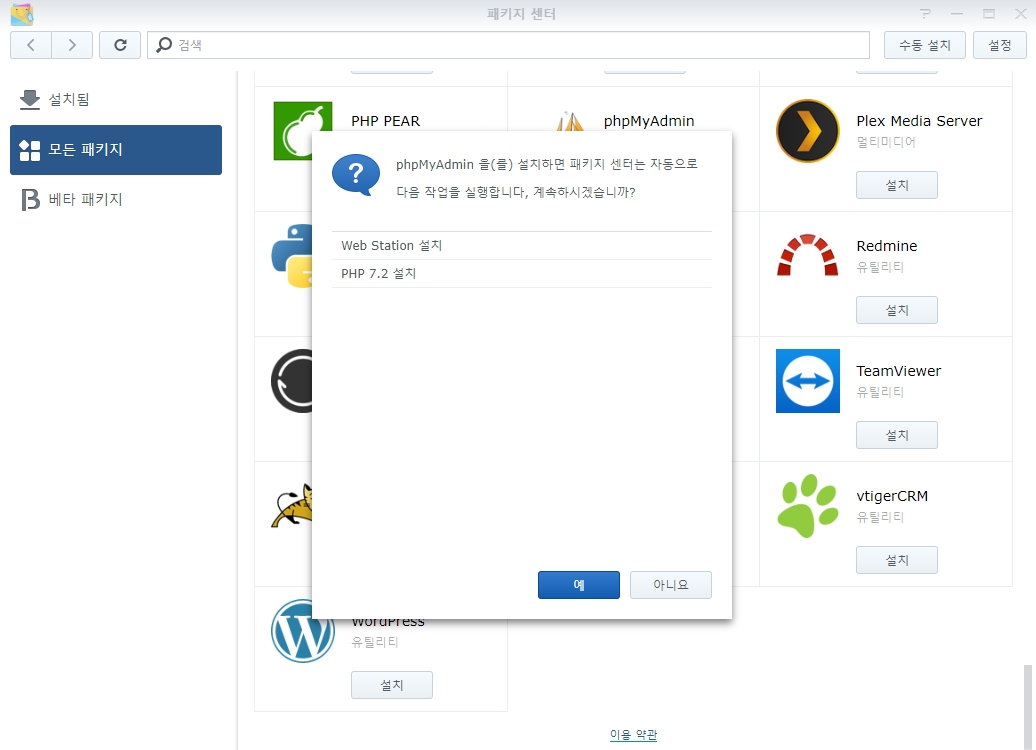Click the Python package icon
This screenshot has width=1036, height=750.
(x=292, y=256)
